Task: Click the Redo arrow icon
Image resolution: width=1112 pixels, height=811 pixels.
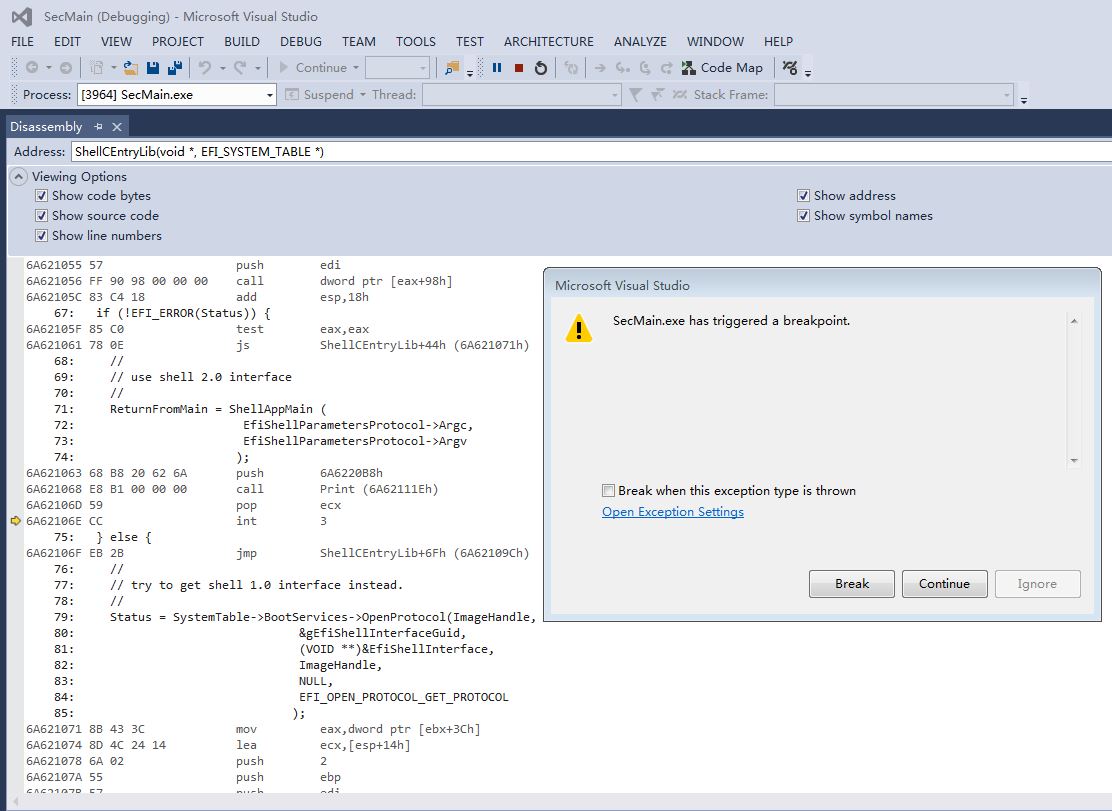Action: (240, 67)
